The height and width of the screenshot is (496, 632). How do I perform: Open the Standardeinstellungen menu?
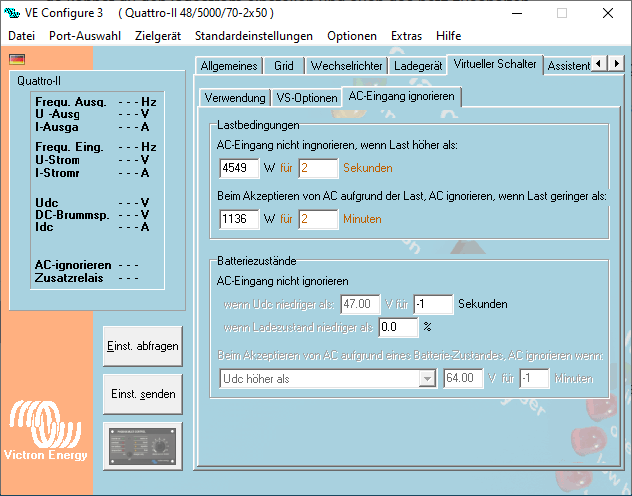point(254,36)
